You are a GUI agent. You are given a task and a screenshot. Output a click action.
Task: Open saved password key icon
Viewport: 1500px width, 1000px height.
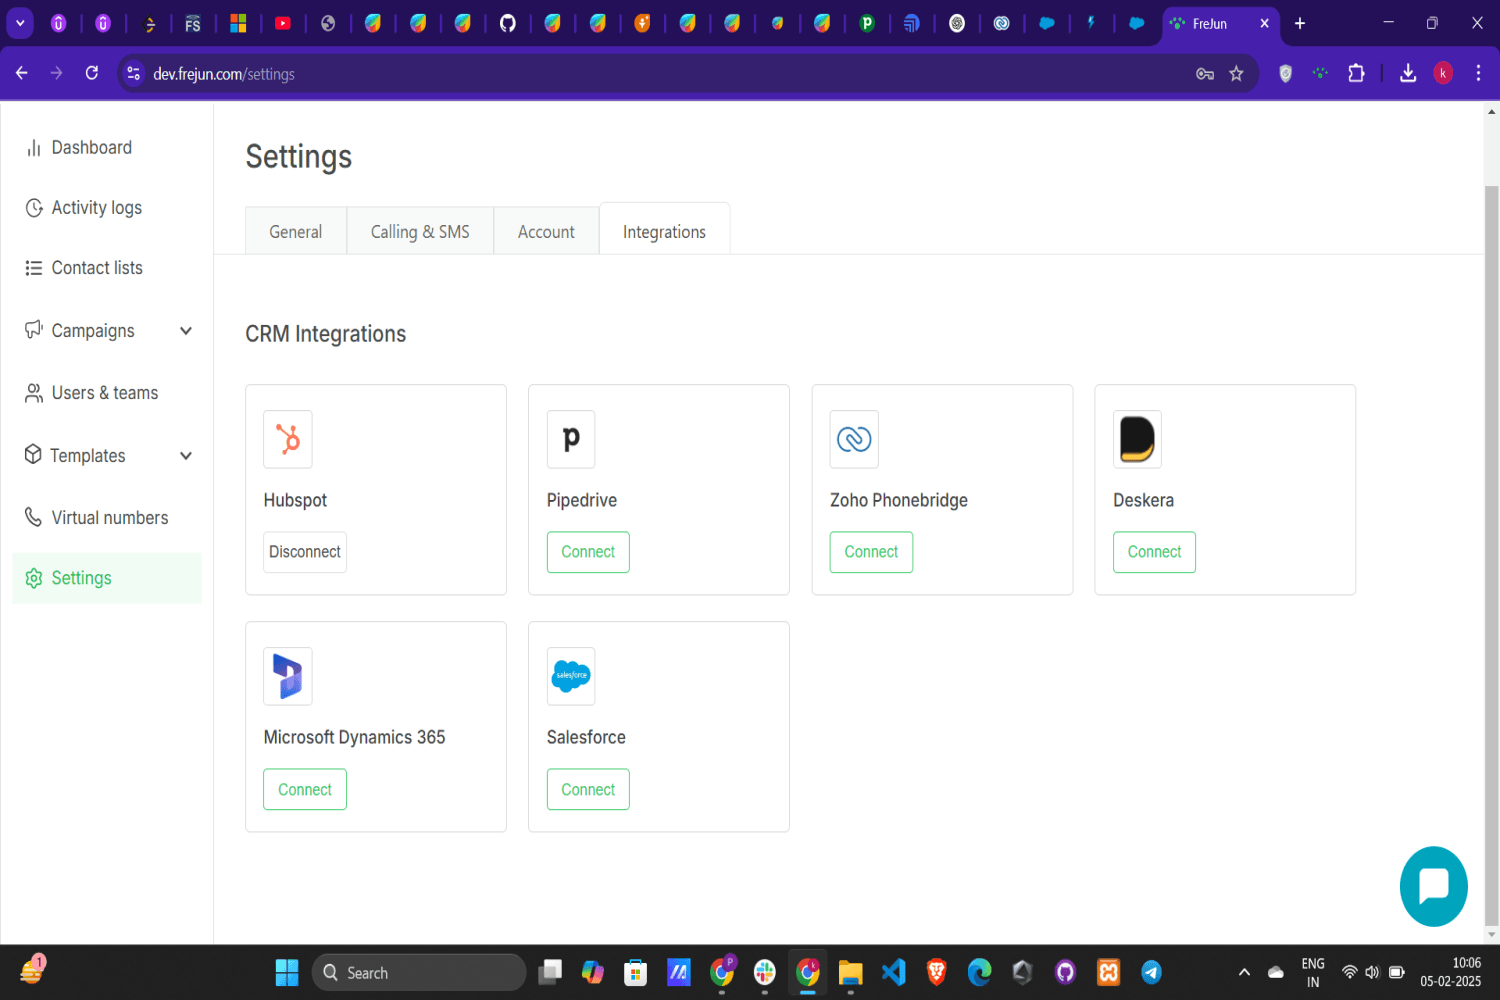[1205, 73]
